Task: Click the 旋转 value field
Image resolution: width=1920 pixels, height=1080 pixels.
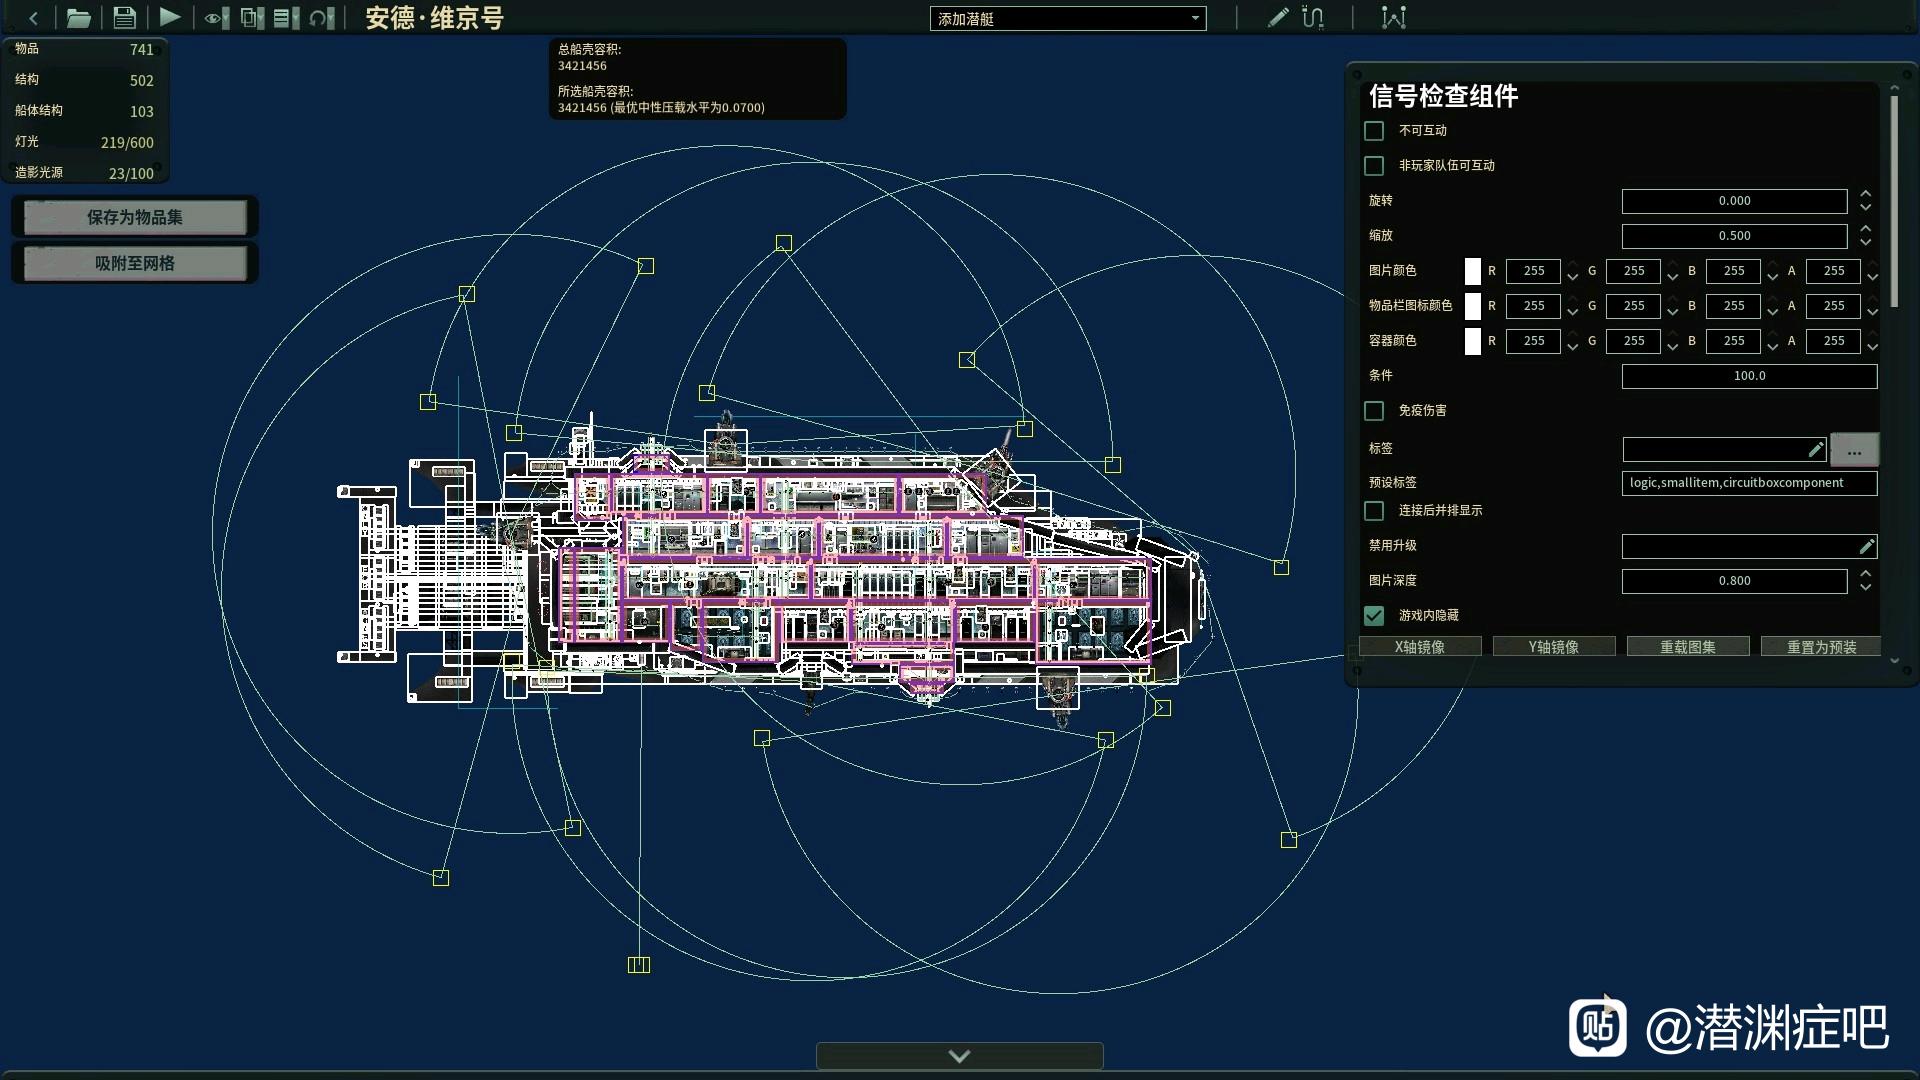Action: tap(1734, 201)
